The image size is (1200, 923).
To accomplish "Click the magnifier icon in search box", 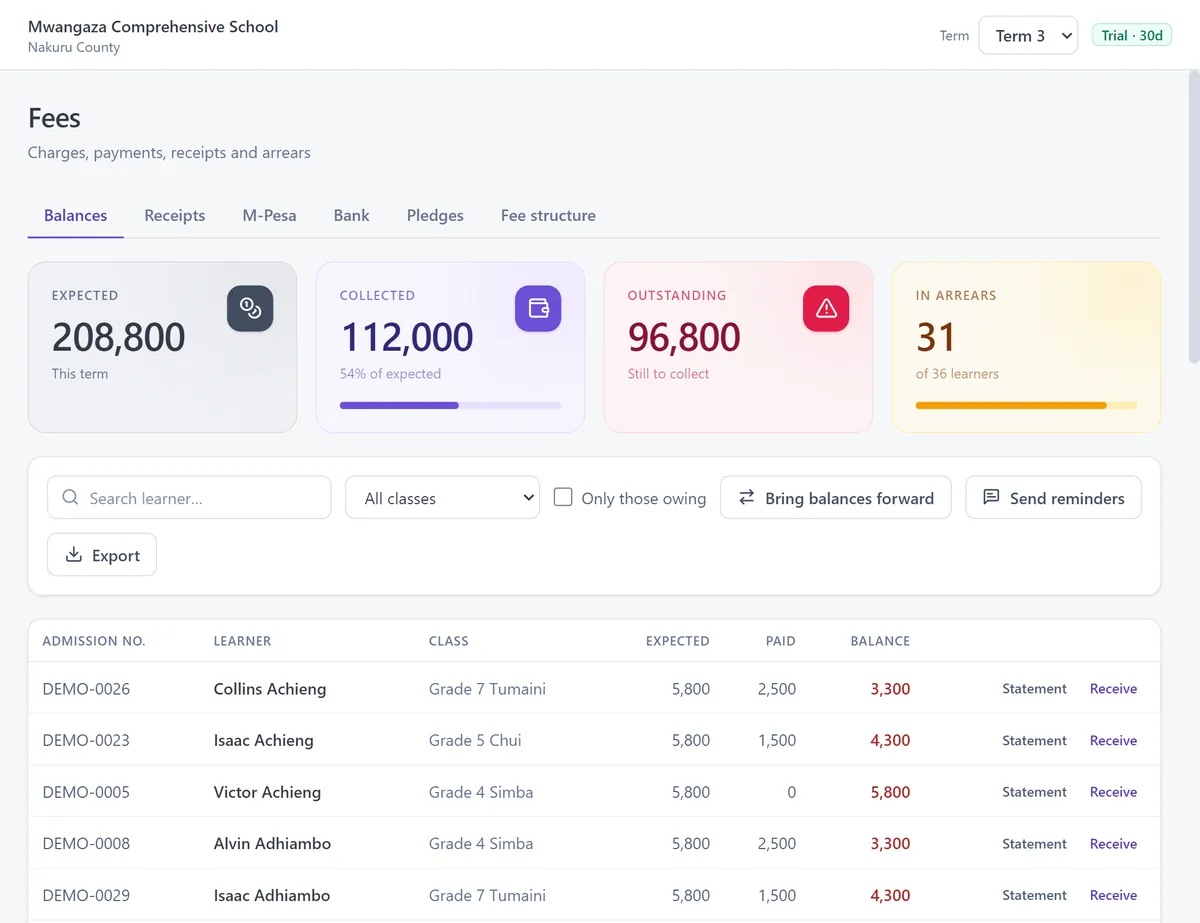I will [70, 497].
